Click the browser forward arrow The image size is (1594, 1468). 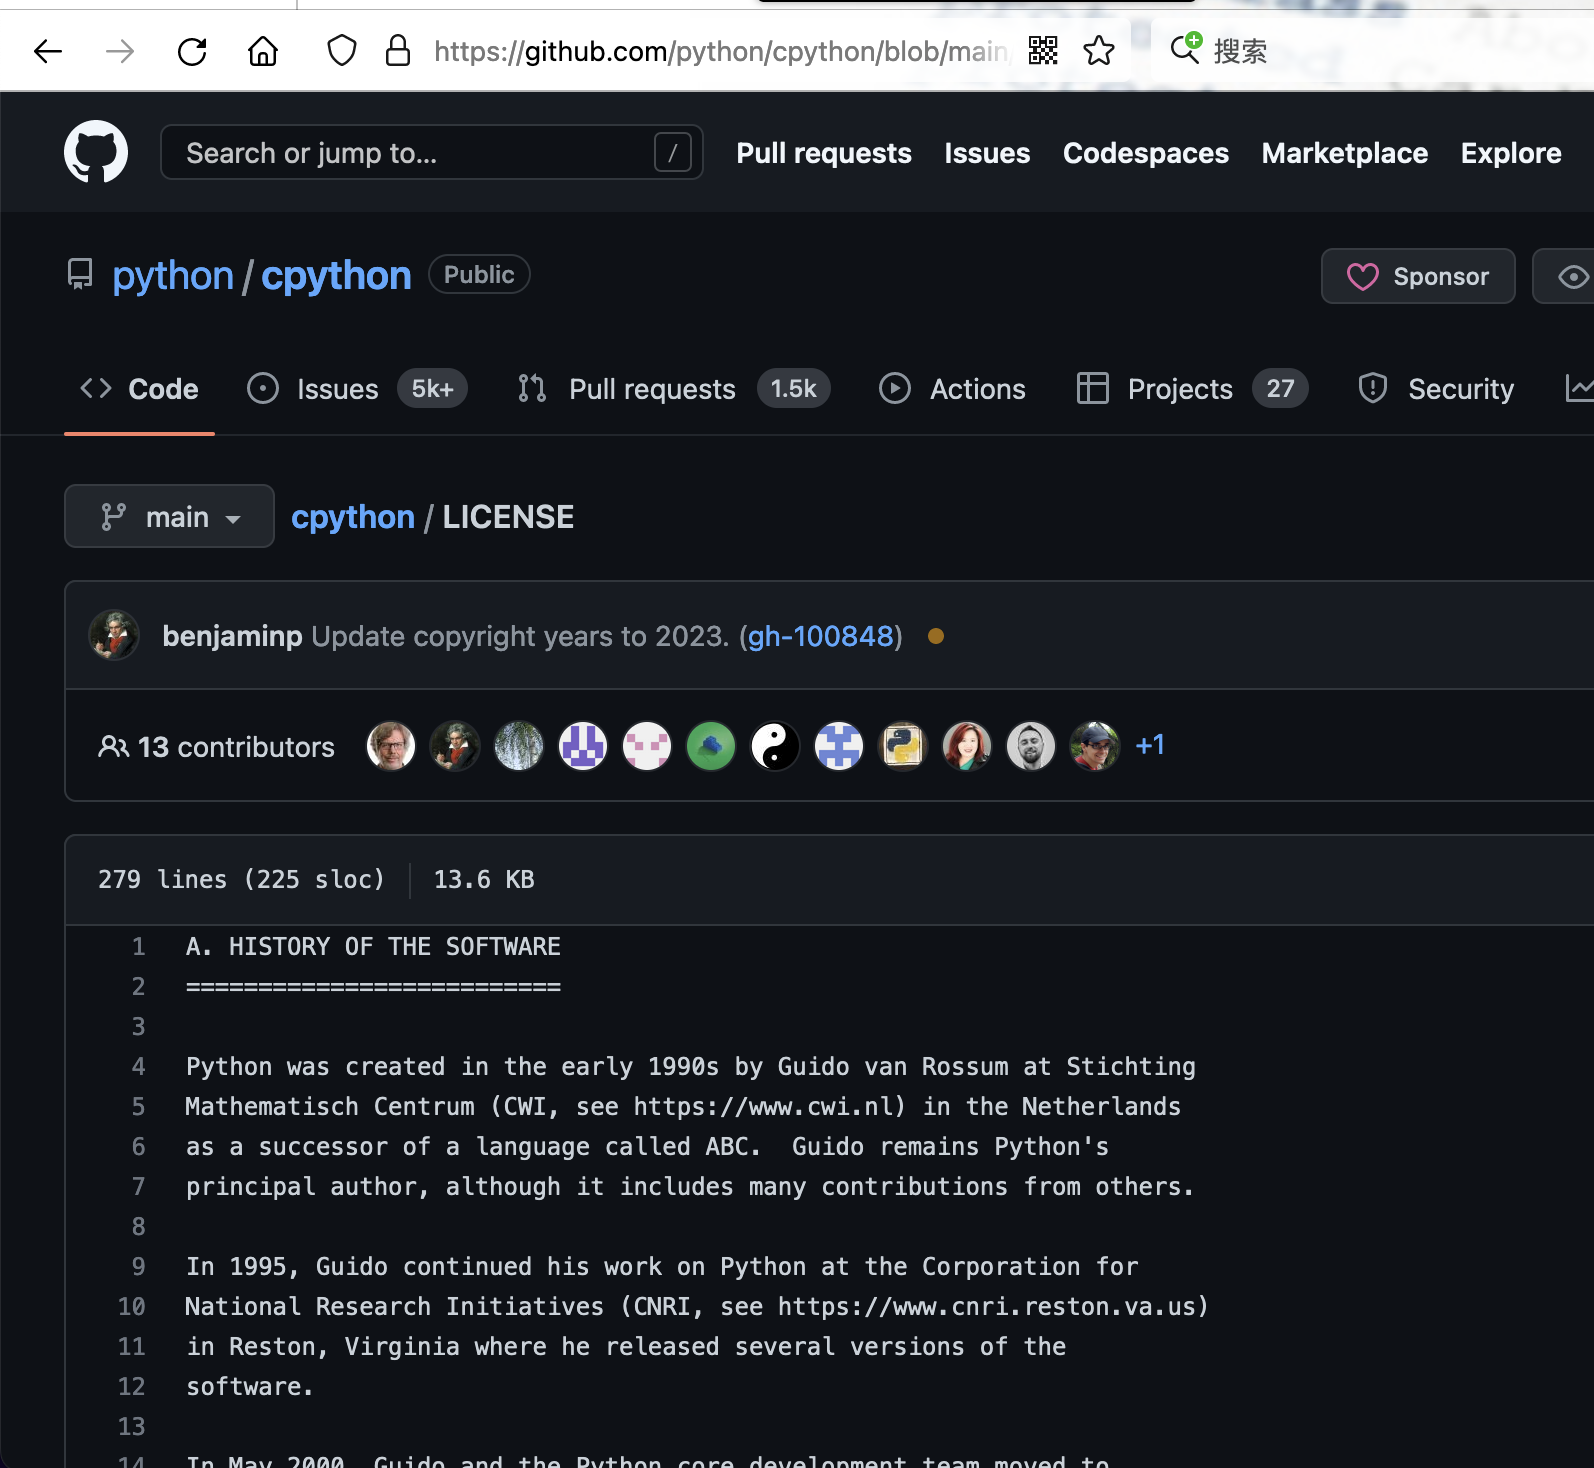120,51
